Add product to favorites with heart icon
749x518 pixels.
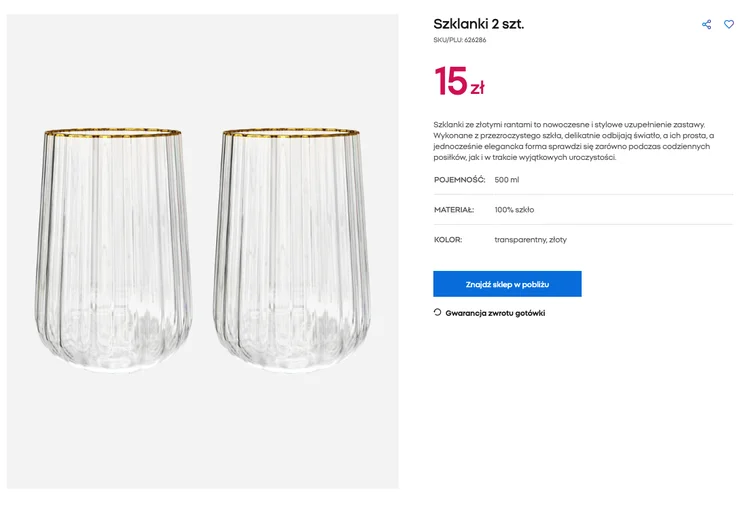[729, 24]
